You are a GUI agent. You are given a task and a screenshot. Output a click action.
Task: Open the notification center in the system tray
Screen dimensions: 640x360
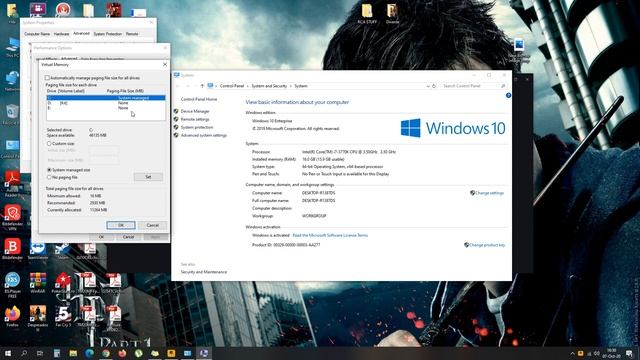point(629,353)
